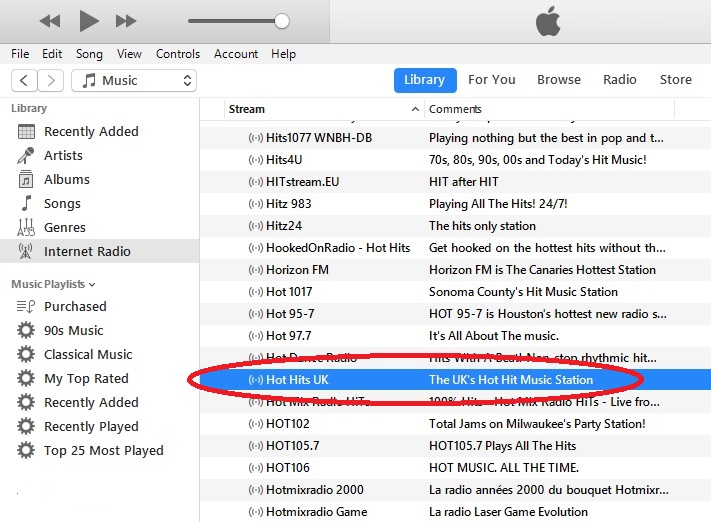This screenshot has height=522, width=711.
Task: Click comment 'The hits only station'
Action: click(x=482, y=226)
